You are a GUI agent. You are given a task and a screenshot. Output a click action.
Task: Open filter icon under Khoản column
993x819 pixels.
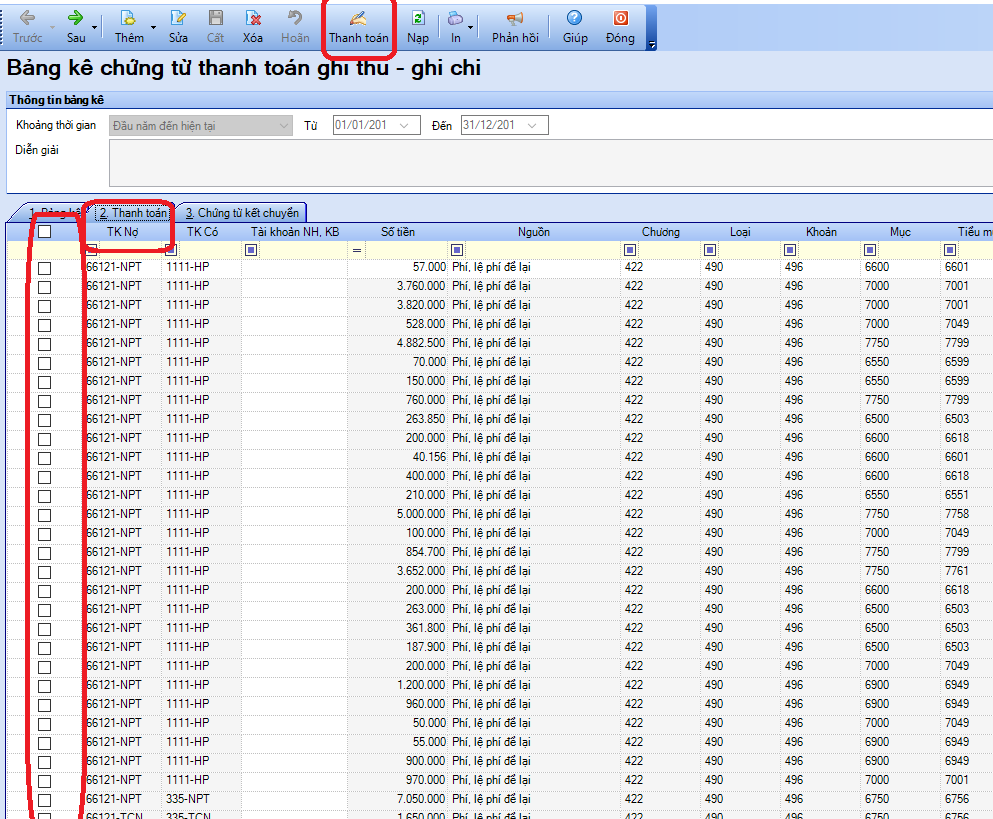point(790,250)
